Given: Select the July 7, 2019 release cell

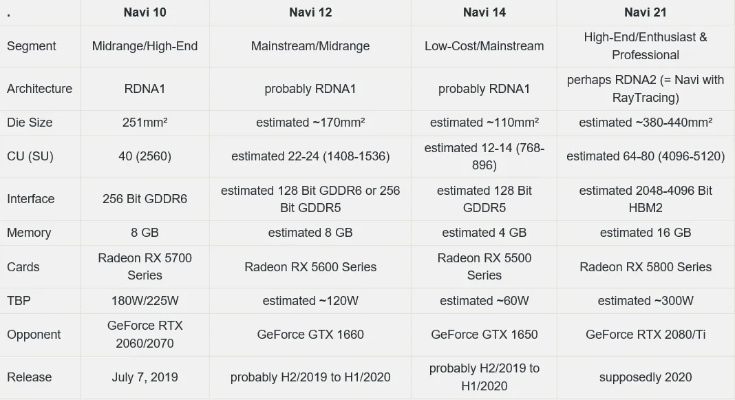Looking at the screenshot, I should tap(140, 377).
